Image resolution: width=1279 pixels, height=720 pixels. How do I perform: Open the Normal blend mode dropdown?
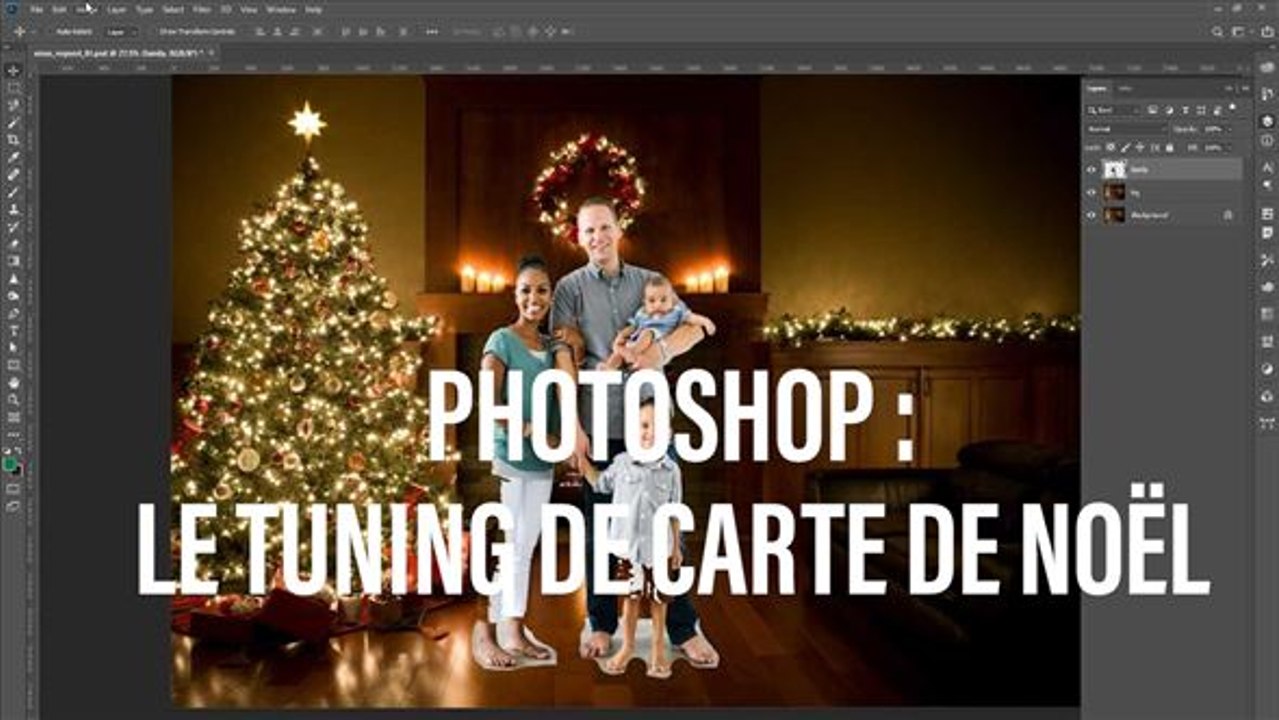click(1127, 129)
